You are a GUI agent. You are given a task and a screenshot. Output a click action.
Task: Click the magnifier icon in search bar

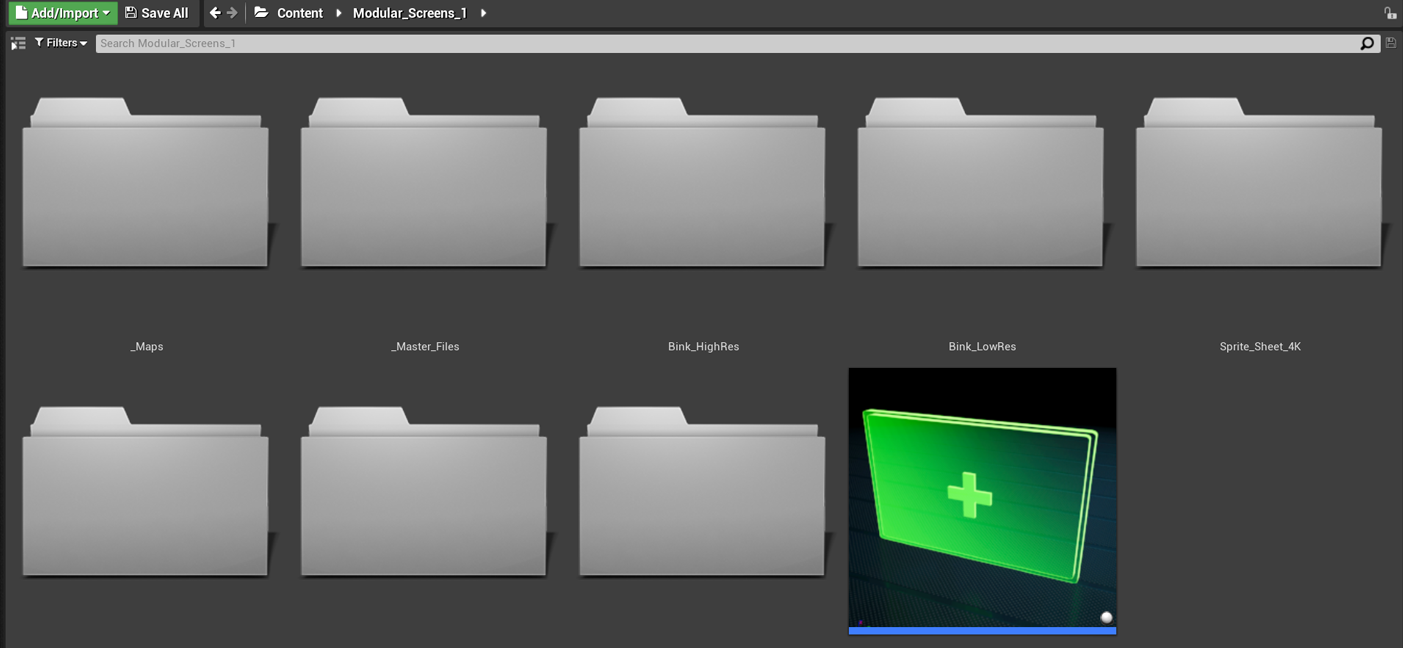[1367, 43]
